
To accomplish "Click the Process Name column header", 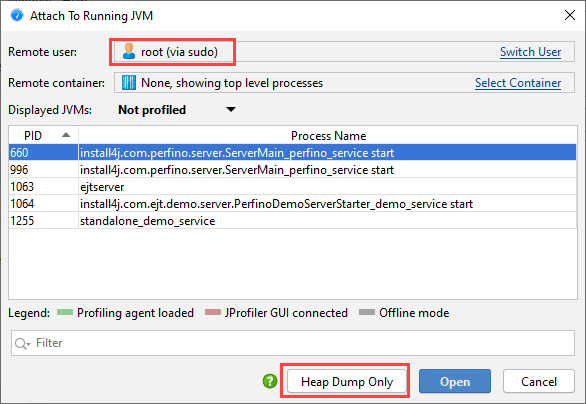I will [x=328, y=135].
